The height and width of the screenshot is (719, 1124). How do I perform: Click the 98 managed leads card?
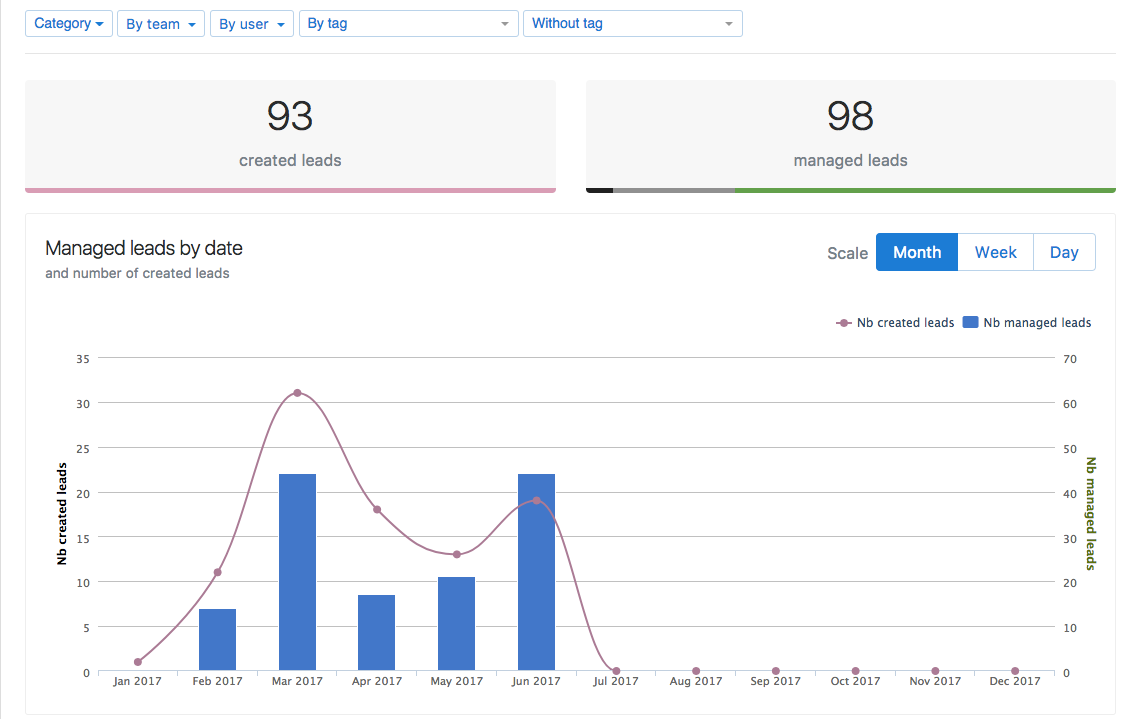click(x=850, y=133)
